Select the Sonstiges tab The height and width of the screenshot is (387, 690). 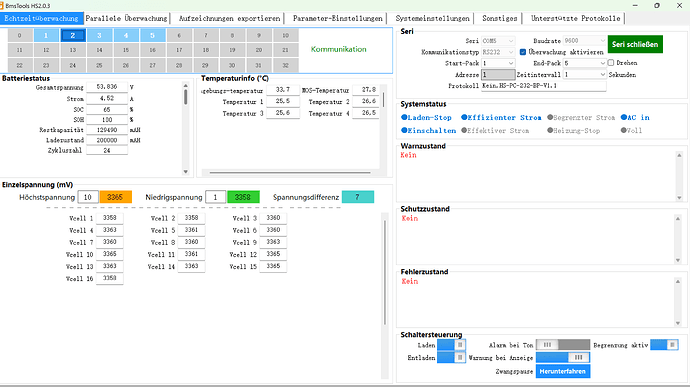(x=499, y=18)
